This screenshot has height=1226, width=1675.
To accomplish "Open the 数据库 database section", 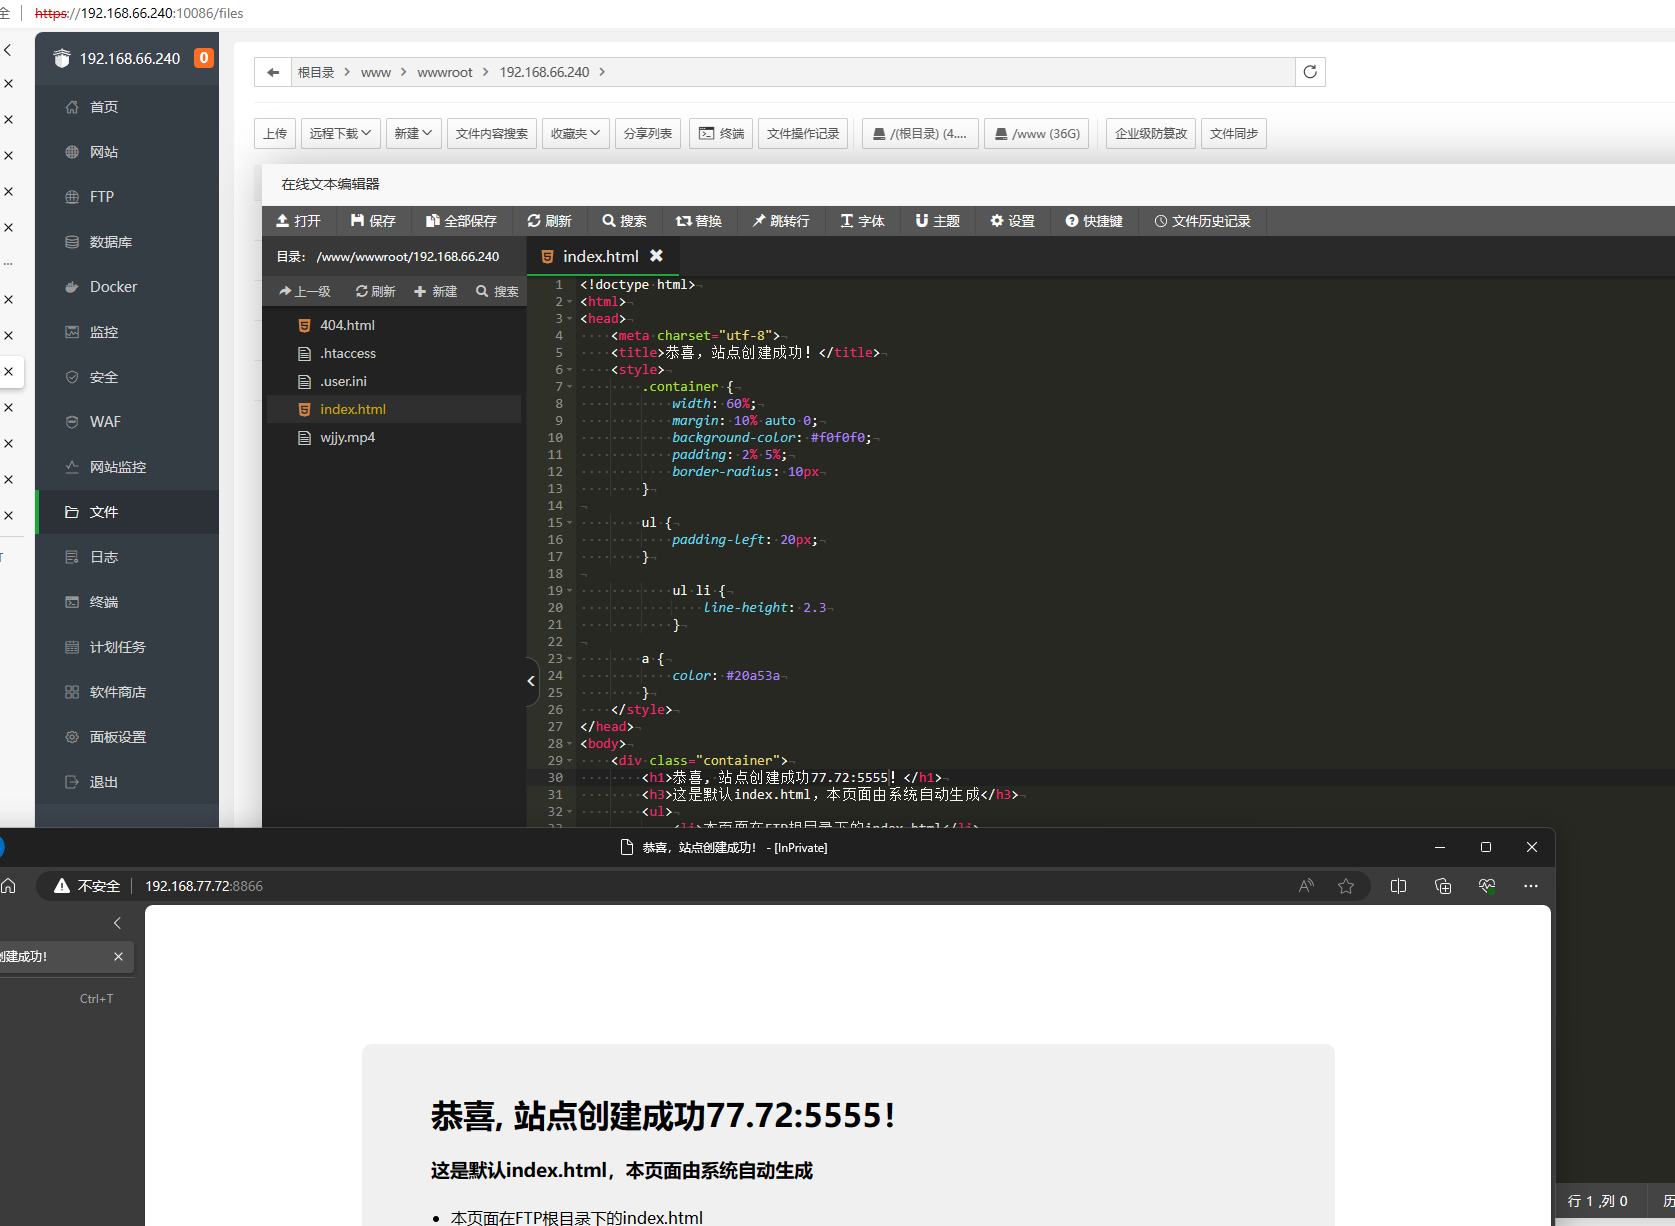I will pos(110,242).
